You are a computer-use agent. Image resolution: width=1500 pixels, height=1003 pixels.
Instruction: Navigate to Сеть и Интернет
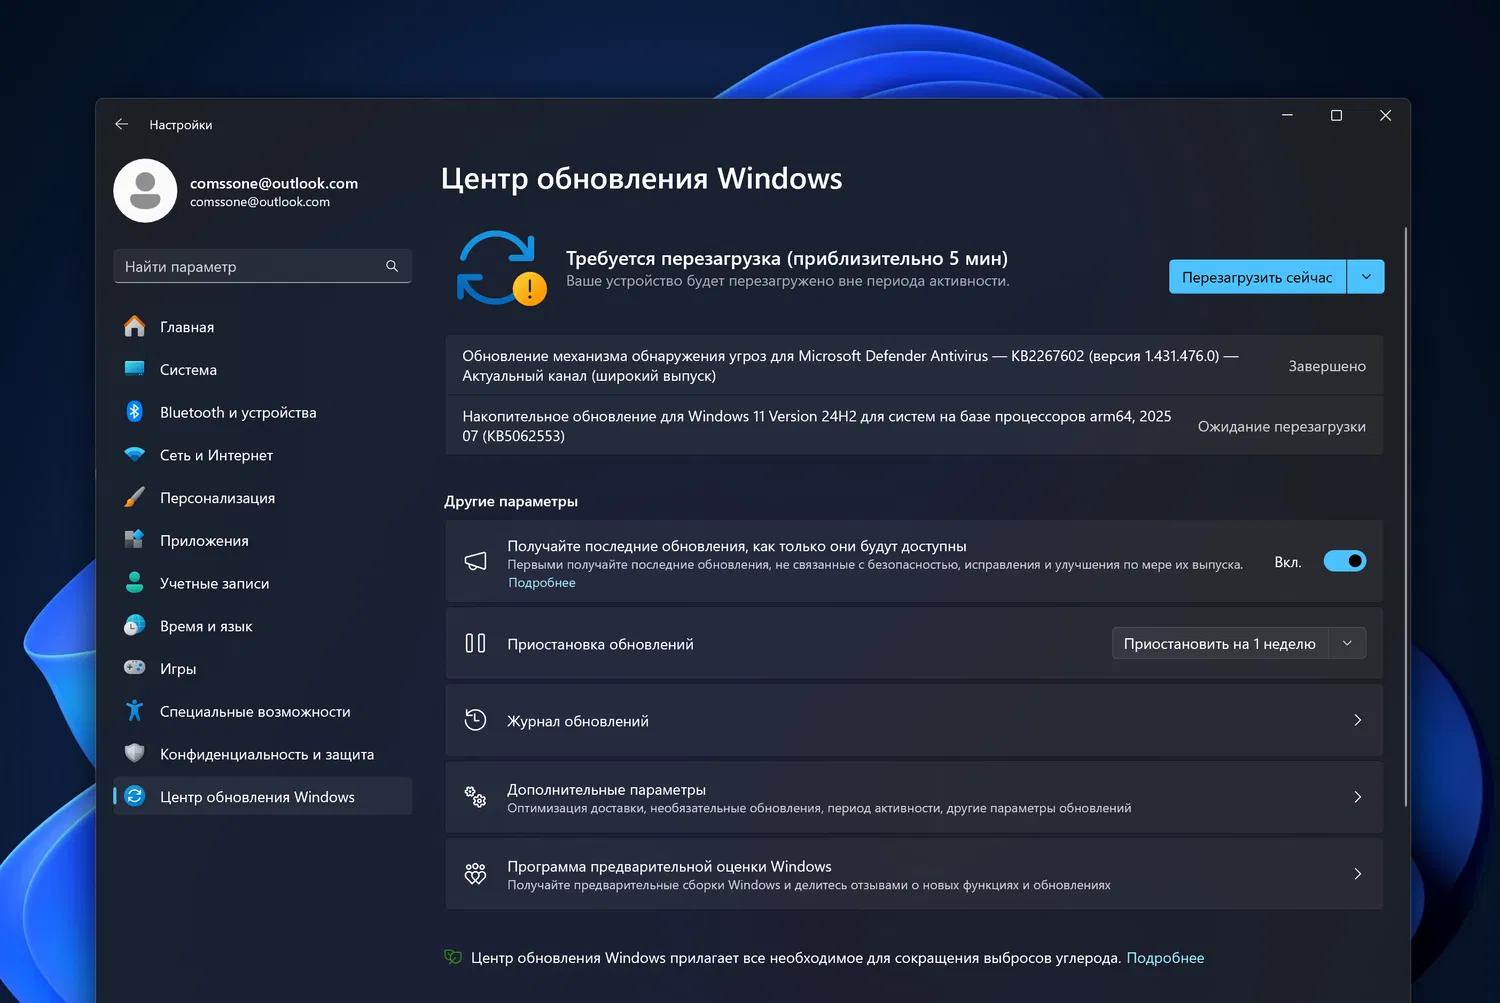(262, 455)
